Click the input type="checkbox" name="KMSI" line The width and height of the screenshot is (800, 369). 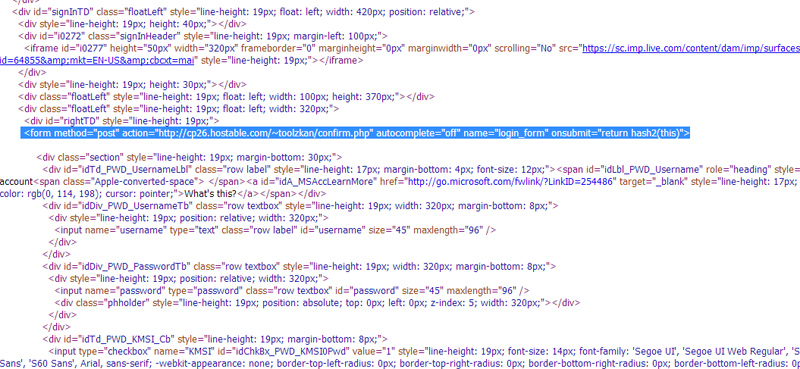(x=424, y=352)
